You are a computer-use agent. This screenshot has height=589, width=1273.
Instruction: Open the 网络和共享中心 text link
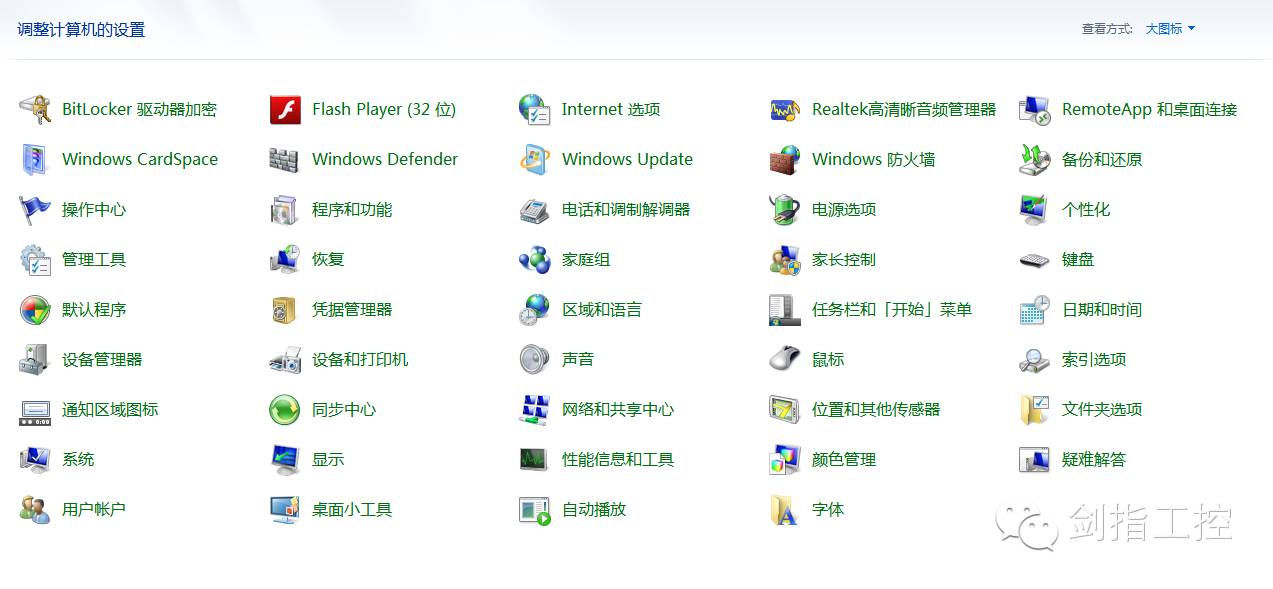click(x=618, y=409)
